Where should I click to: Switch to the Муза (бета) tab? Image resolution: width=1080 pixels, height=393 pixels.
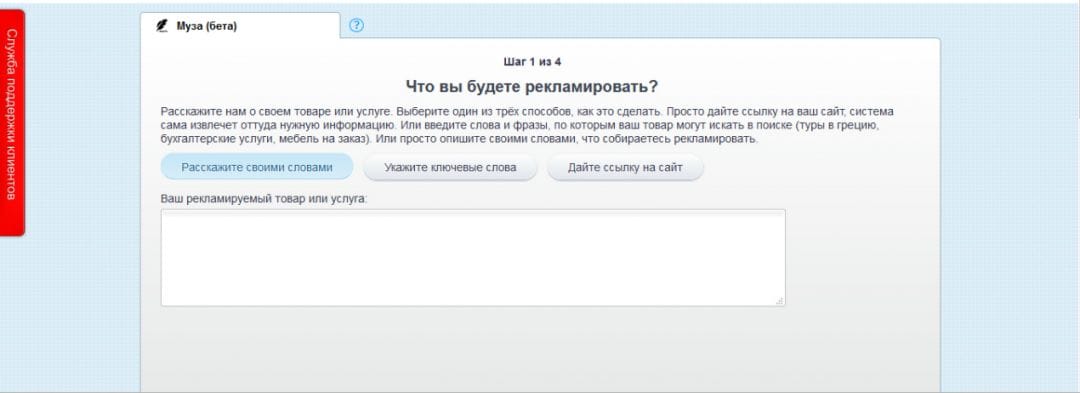point(240,25)
